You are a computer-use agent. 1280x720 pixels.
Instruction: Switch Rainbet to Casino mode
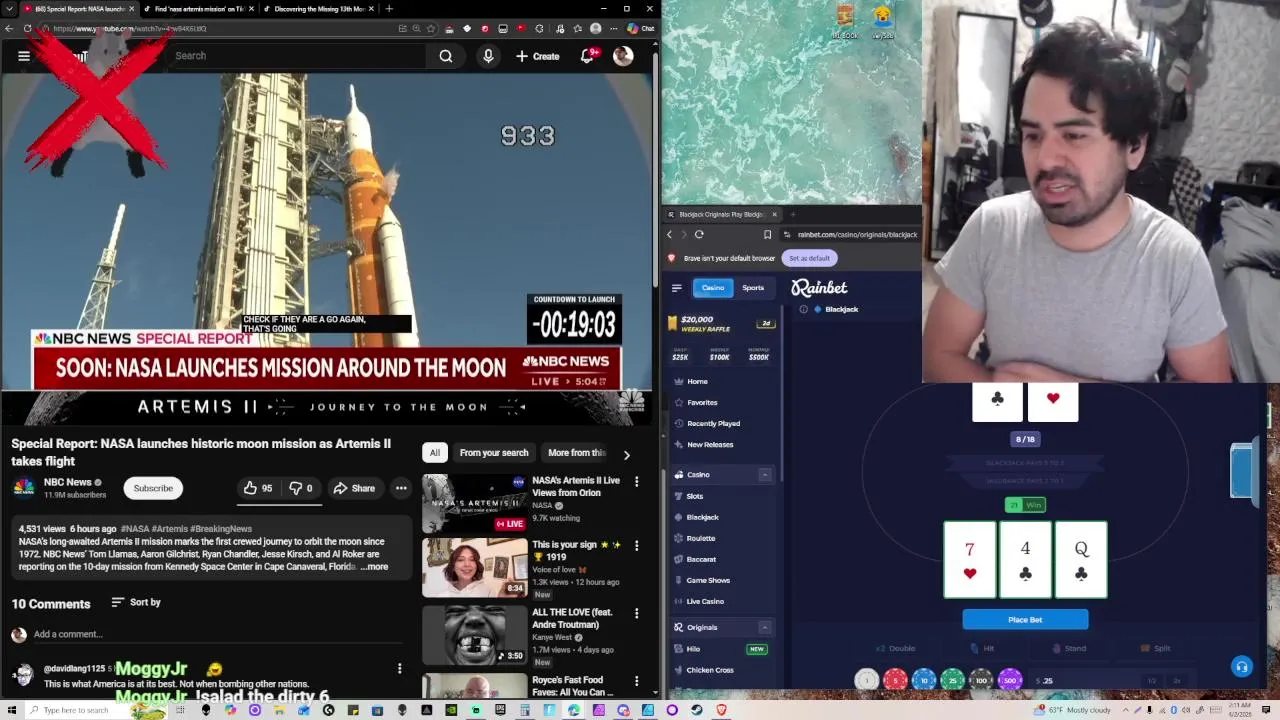(x=713, y=288)
